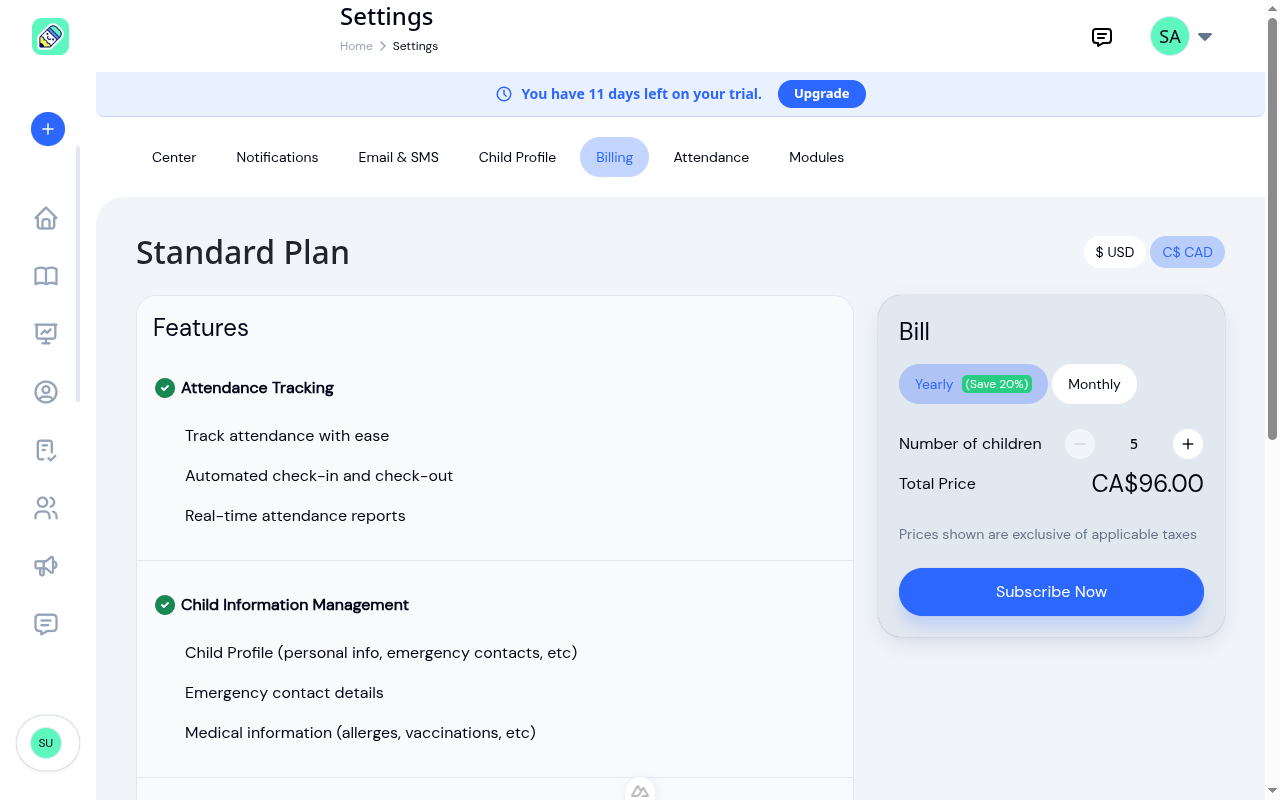Viewport: 1280px width, 800px height.
Task: Open the Home icon in sidebar
Action: (x=46, y=218)
